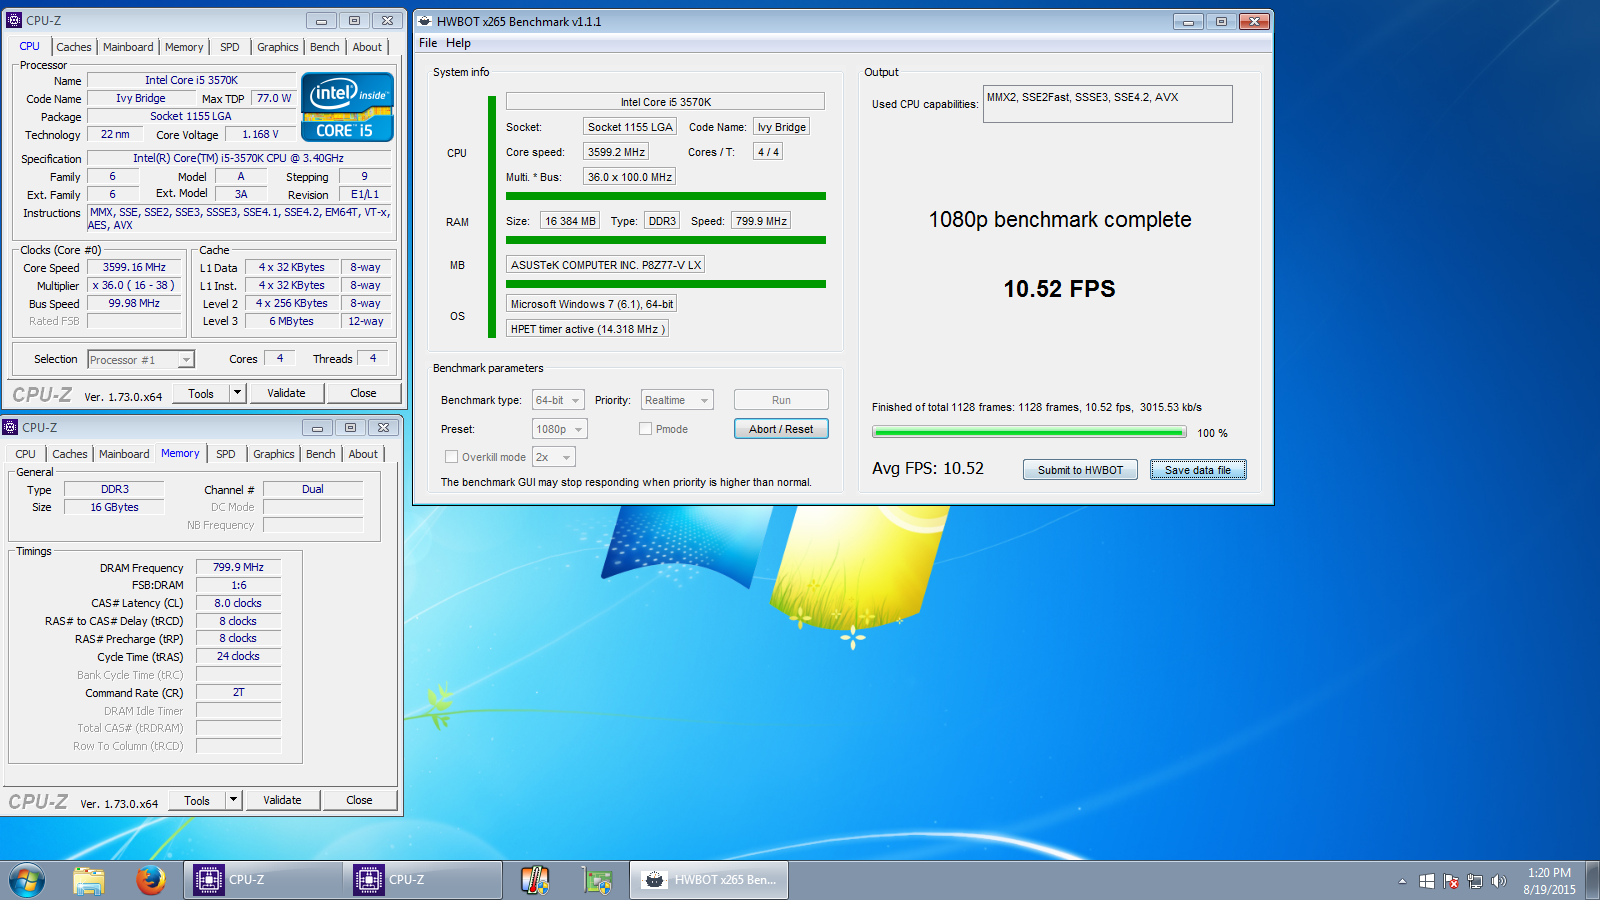This screenshot has height=900, width=1600.
Task: Switch to Mainboard tab in upper CPU-Z window
Action: pos(128,47)
